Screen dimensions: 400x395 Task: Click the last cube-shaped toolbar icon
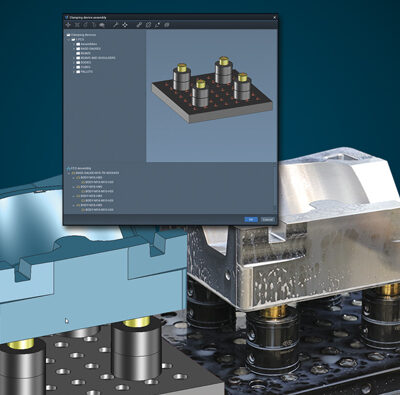pos(167,25)
